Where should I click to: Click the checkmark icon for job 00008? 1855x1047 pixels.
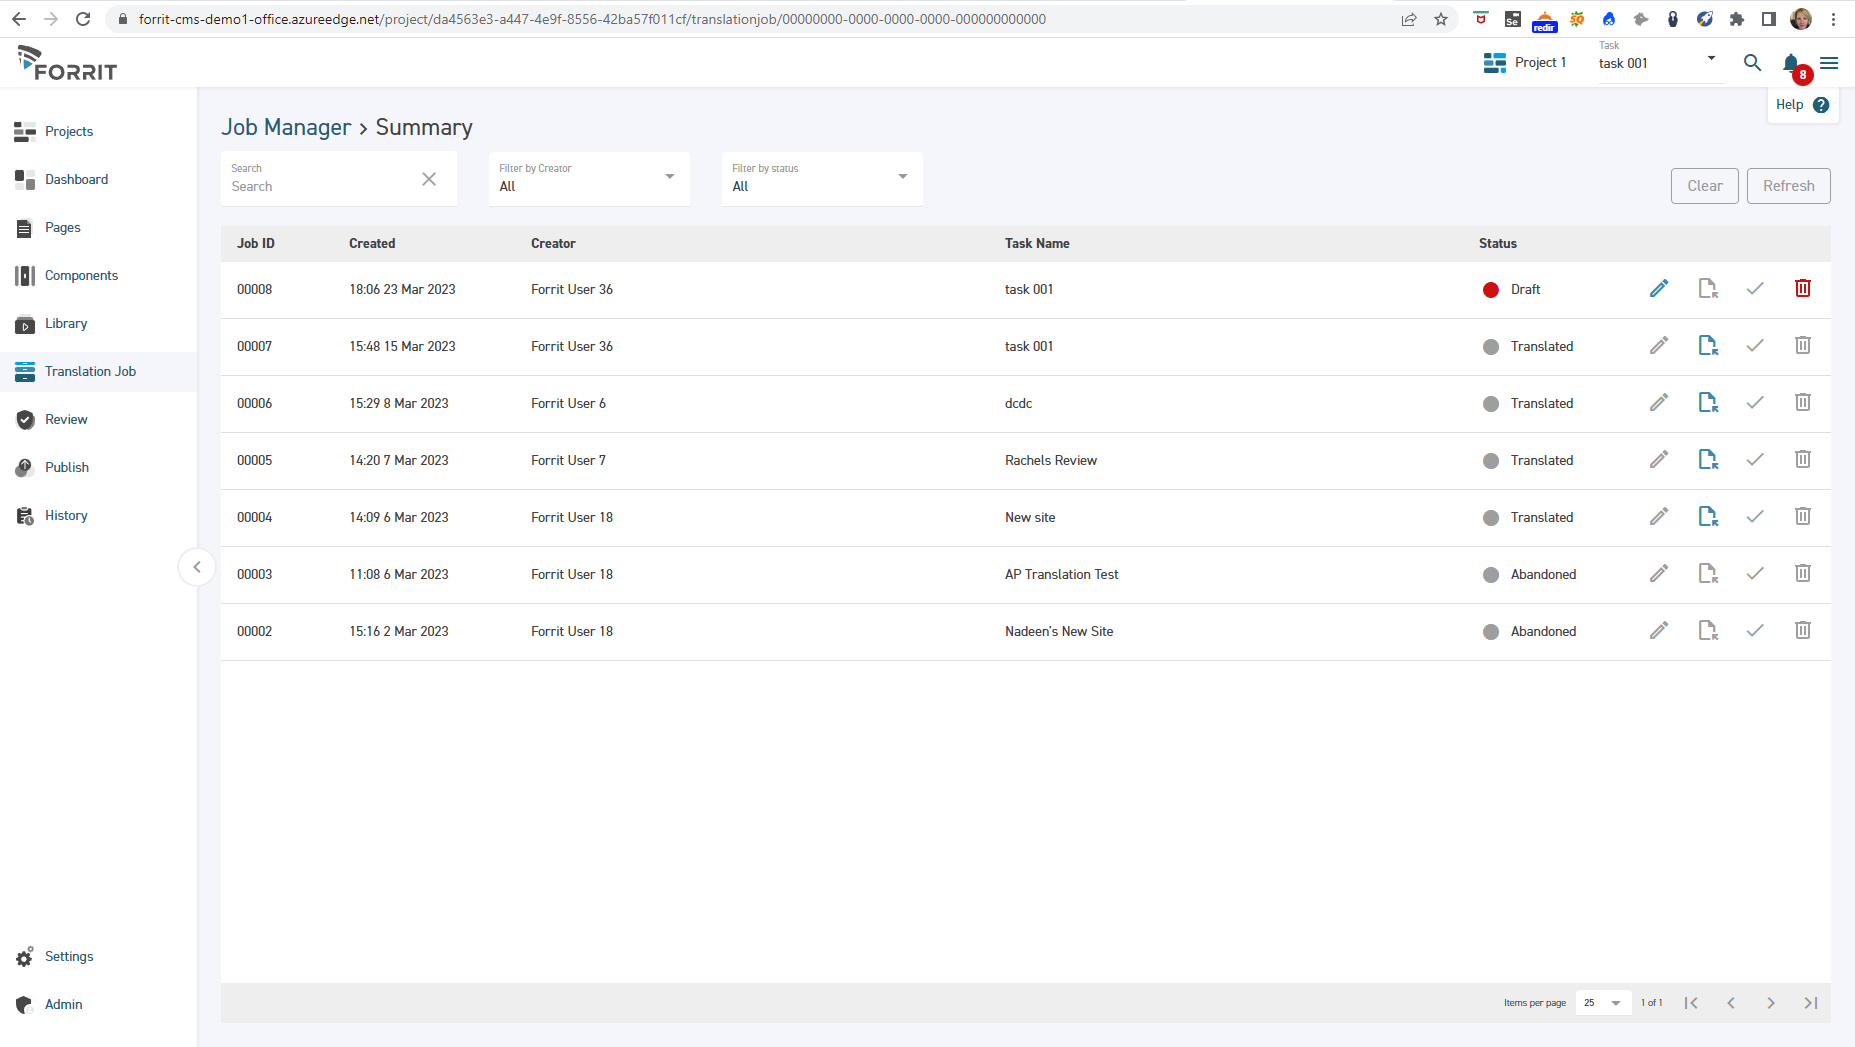pos(1755,289)
